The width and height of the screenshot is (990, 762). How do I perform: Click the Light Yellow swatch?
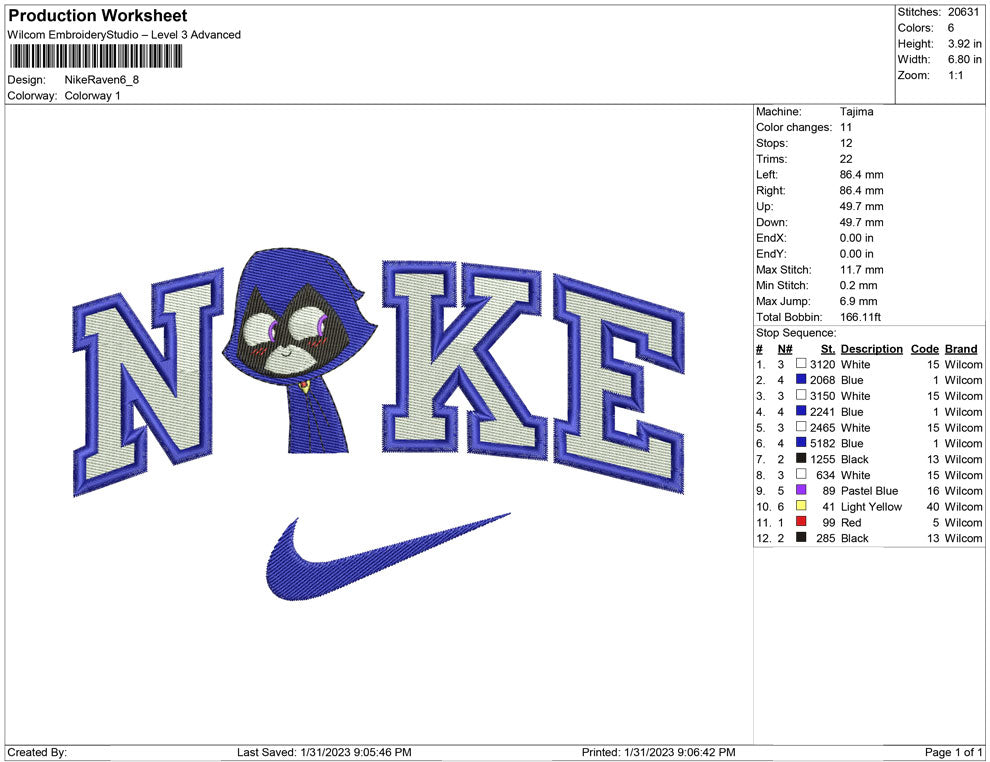tap(801, 506)
